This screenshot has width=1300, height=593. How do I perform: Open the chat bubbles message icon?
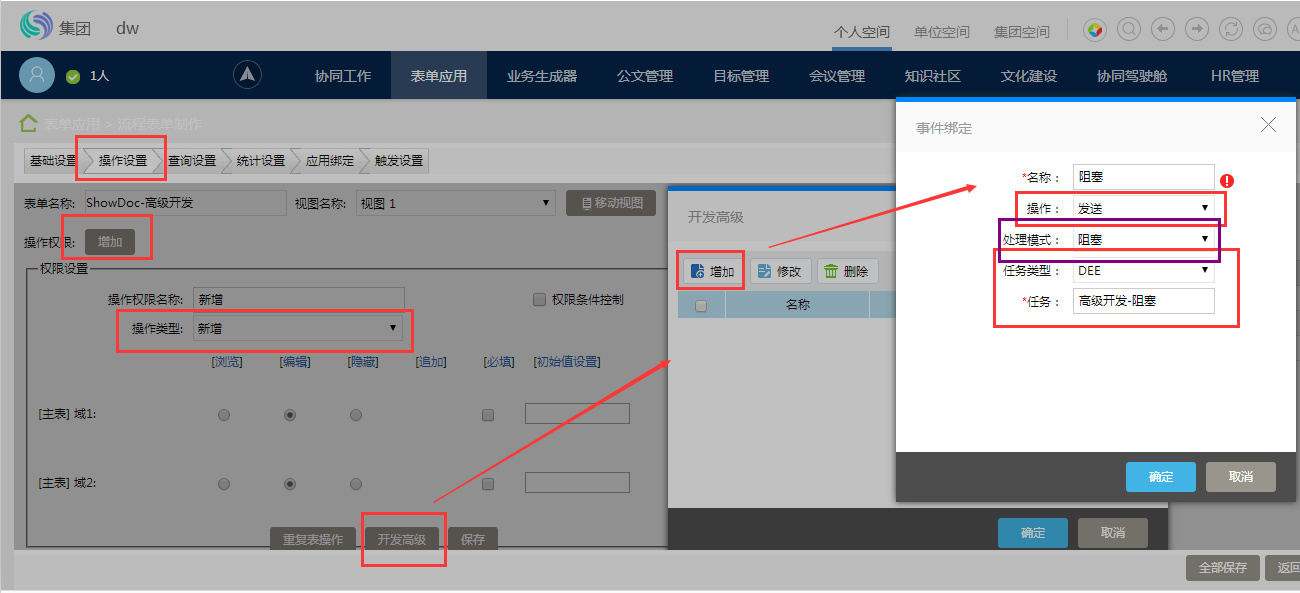coord(1265,29)
